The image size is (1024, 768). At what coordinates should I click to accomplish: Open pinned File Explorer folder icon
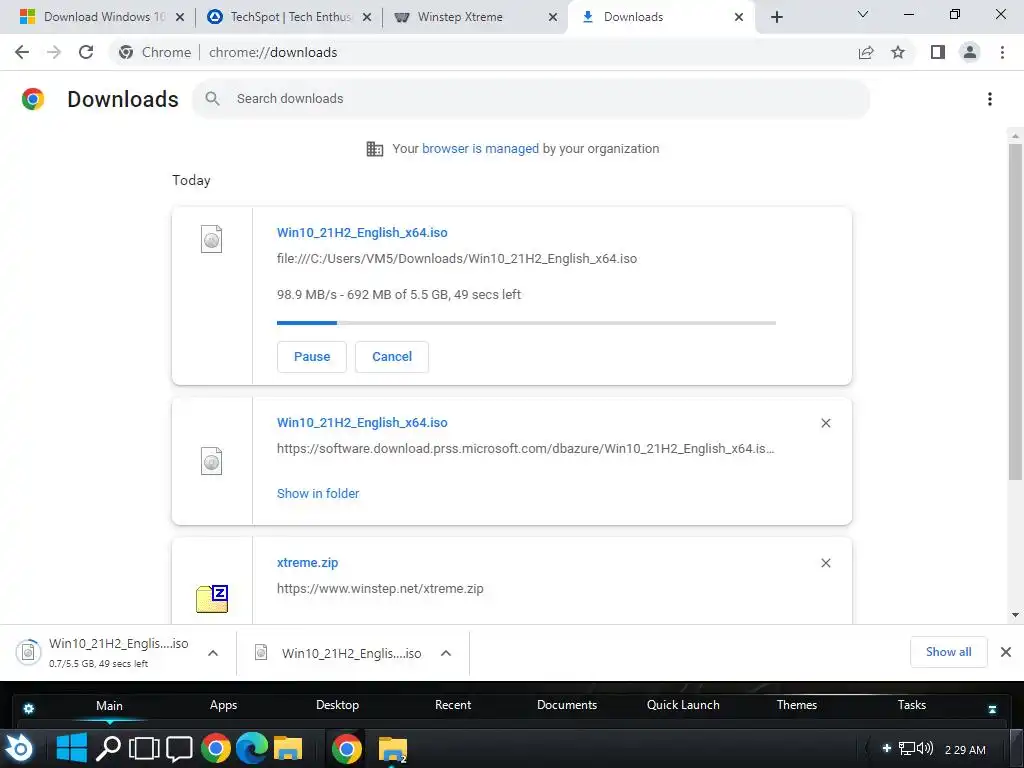pyautogui.click(x=288, y=748)
